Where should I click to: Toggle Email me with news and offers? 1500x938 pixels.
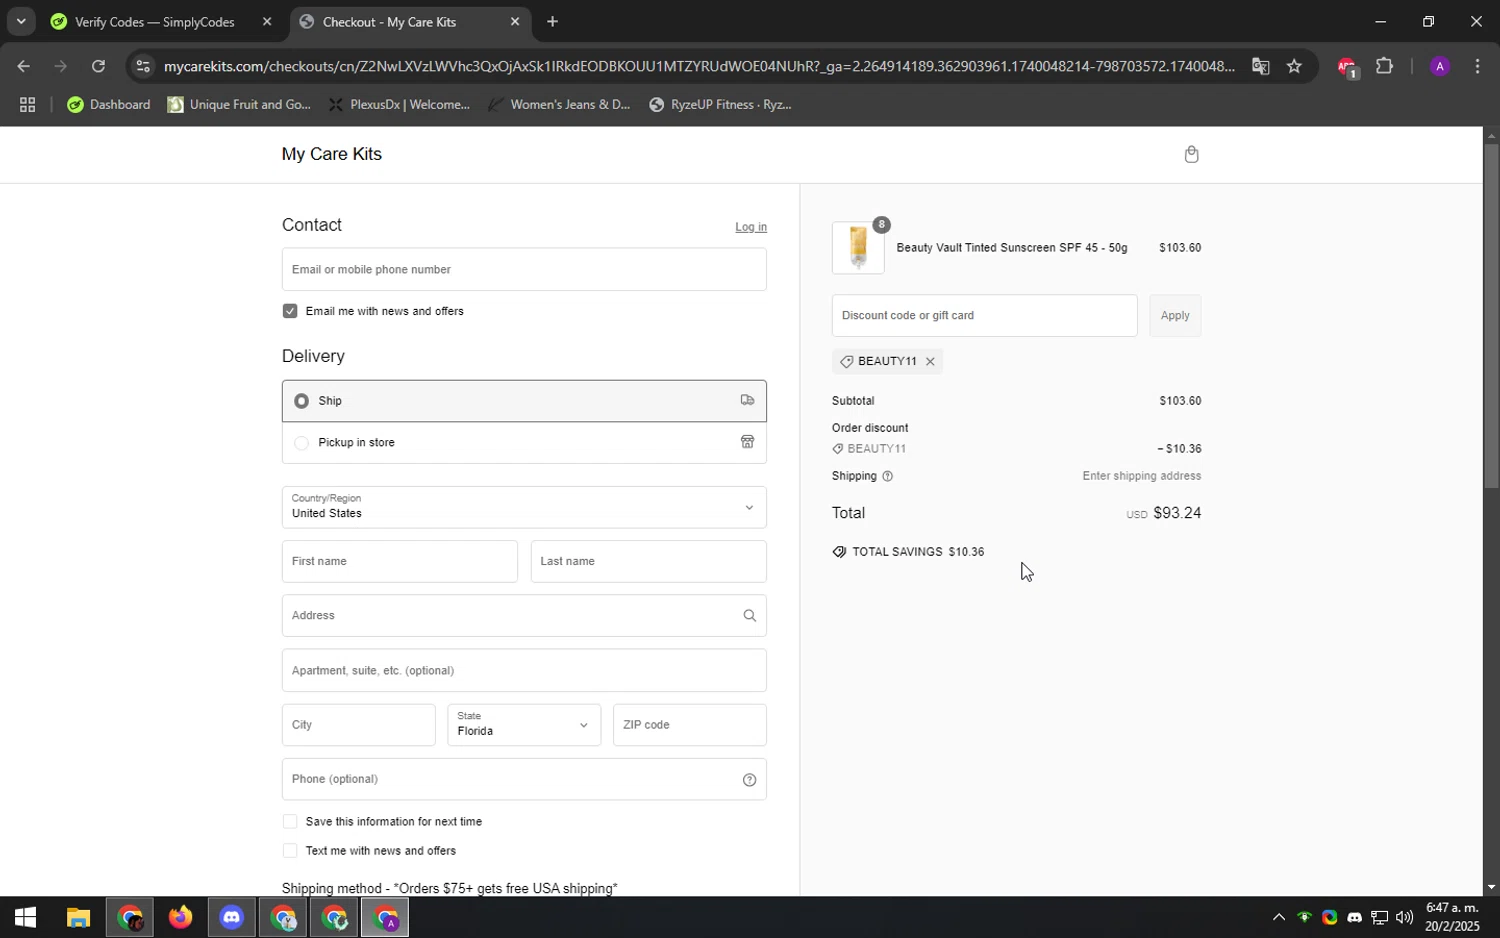click(x=290, y=311)
